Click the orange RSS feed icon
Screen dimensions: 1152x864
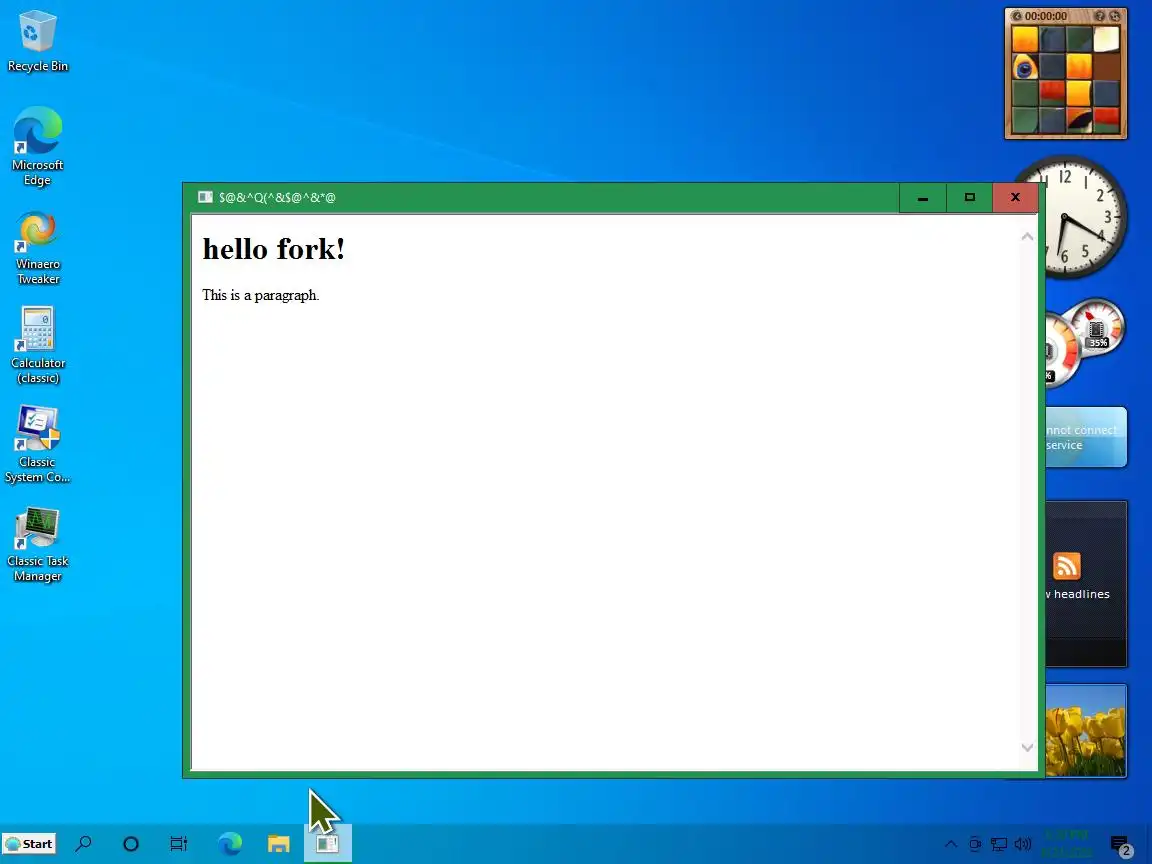(x=1067, y=566)
